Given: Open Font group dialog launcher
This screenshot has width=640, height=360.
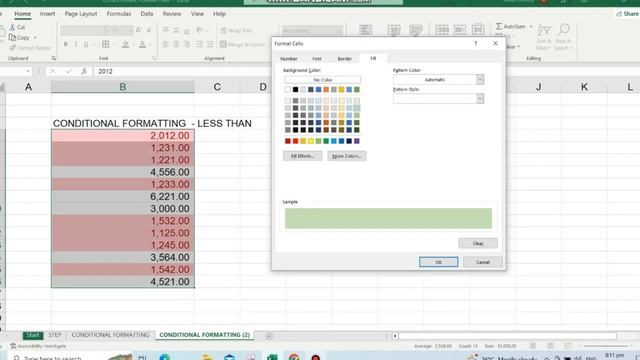Looking at the screenshot, I should point(154,59).
